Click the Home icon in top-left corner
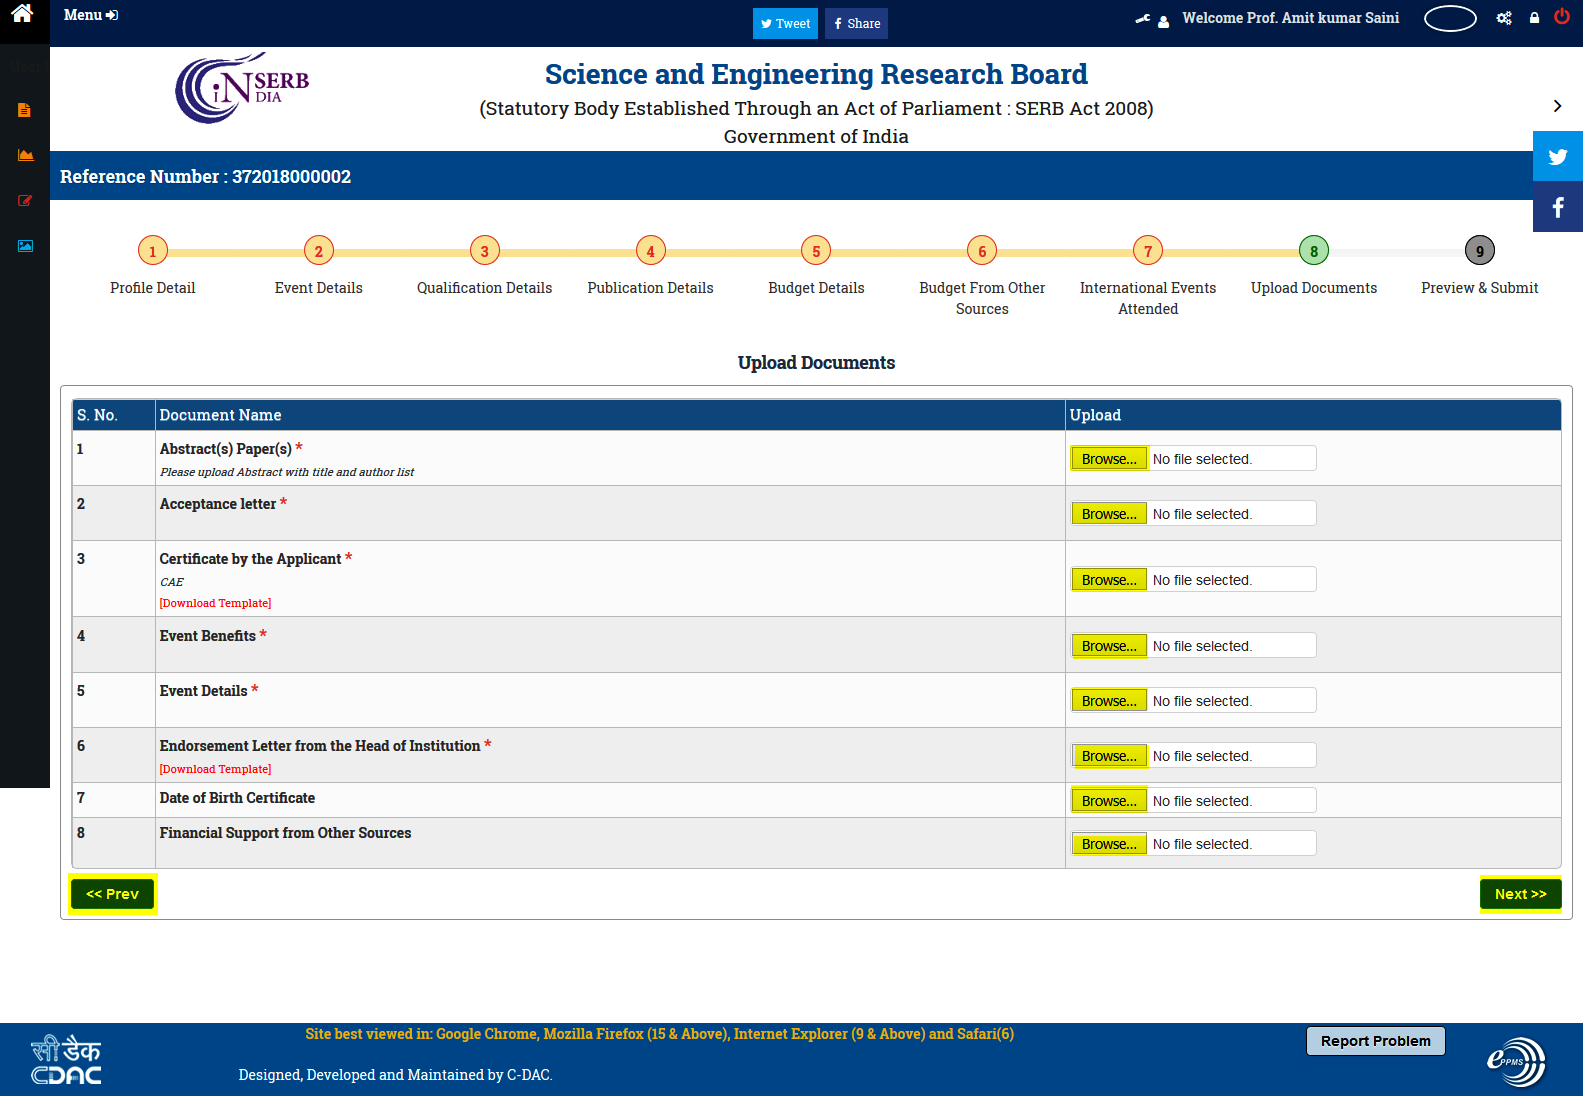The height and width of the screenshot is (1096, 1583). [22, 14]
